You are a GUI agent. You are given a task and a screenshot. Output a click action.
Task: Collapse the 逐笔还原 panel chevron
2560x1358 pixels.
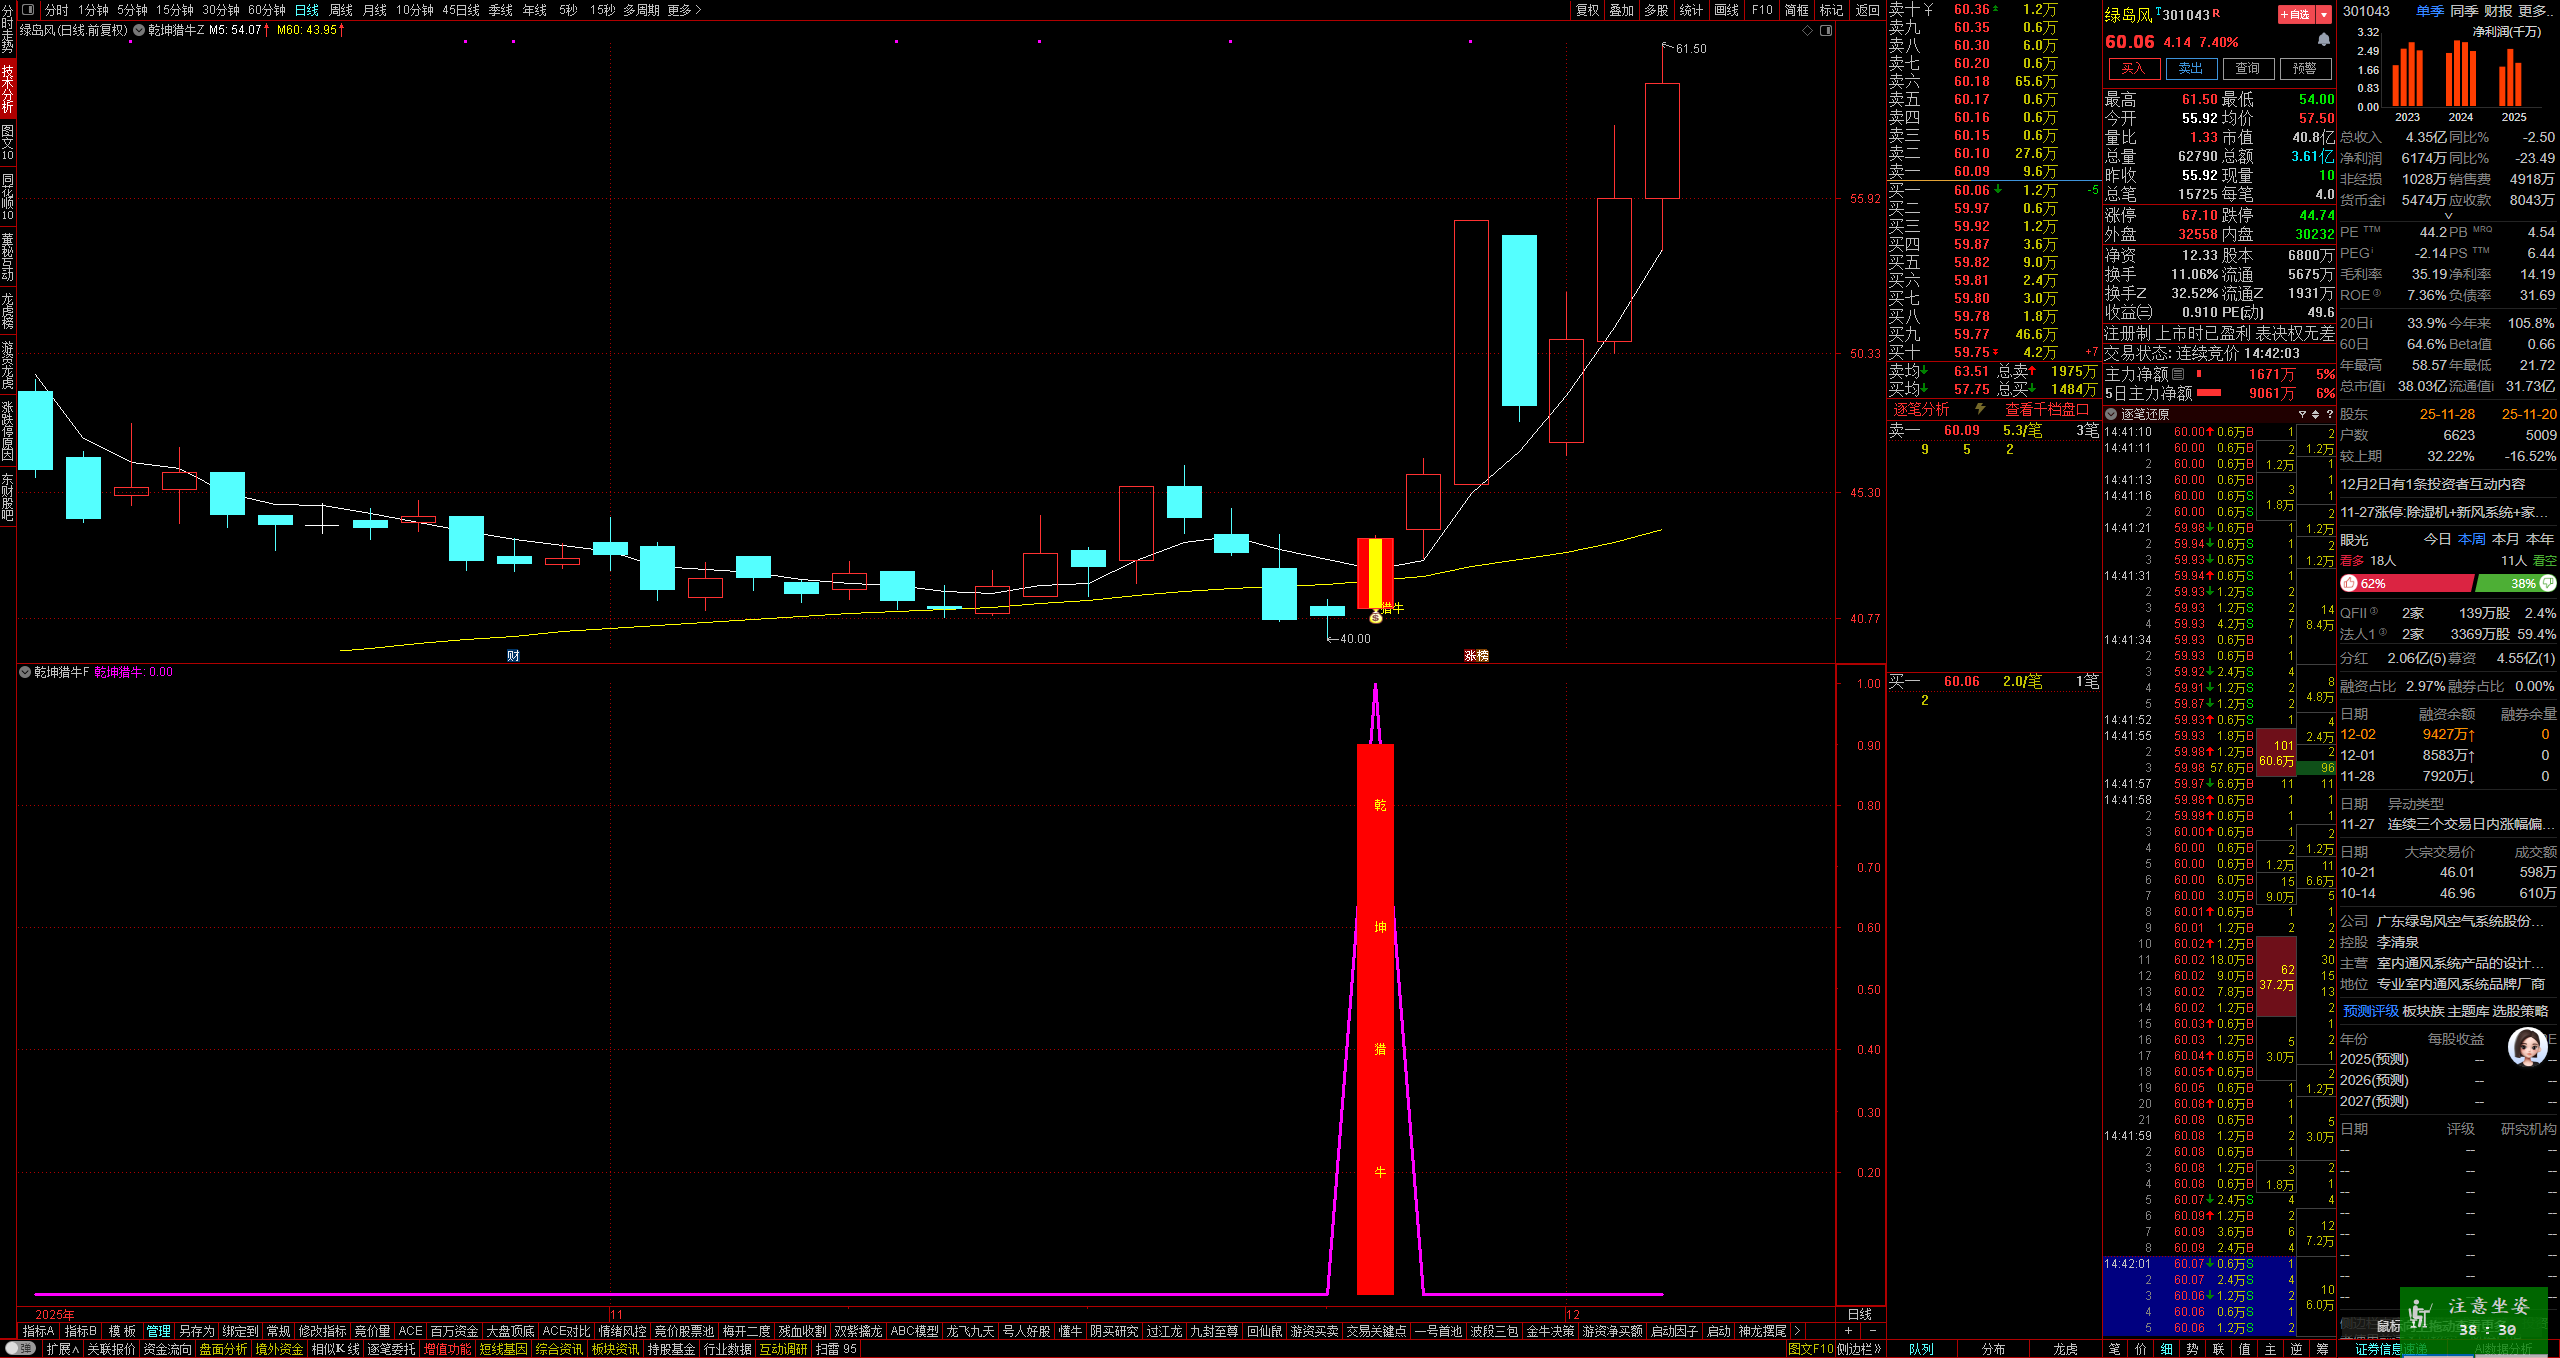(x=2111, y=414)
